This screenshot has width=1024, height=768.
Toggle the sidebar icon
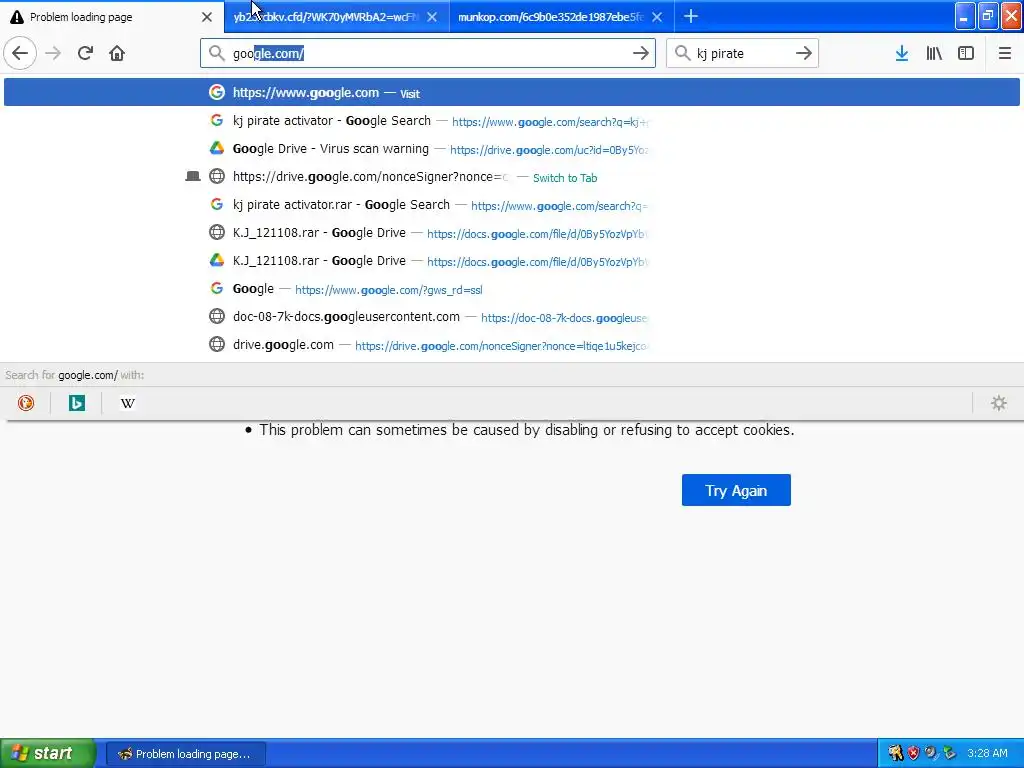[x=966, y=53]
